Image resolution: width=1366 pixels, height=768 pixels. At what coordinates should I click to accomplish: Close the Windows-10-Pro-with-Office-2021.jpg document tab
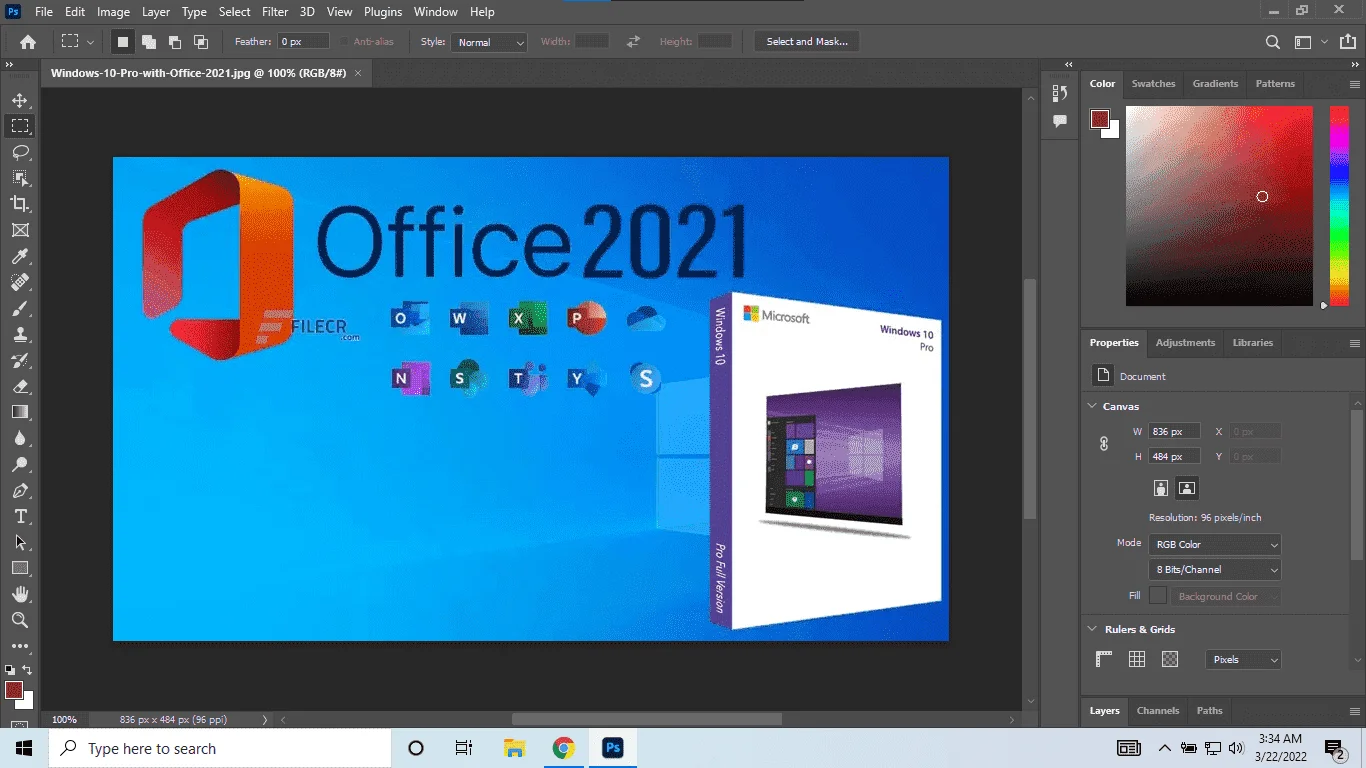click(x=358, y=73)
